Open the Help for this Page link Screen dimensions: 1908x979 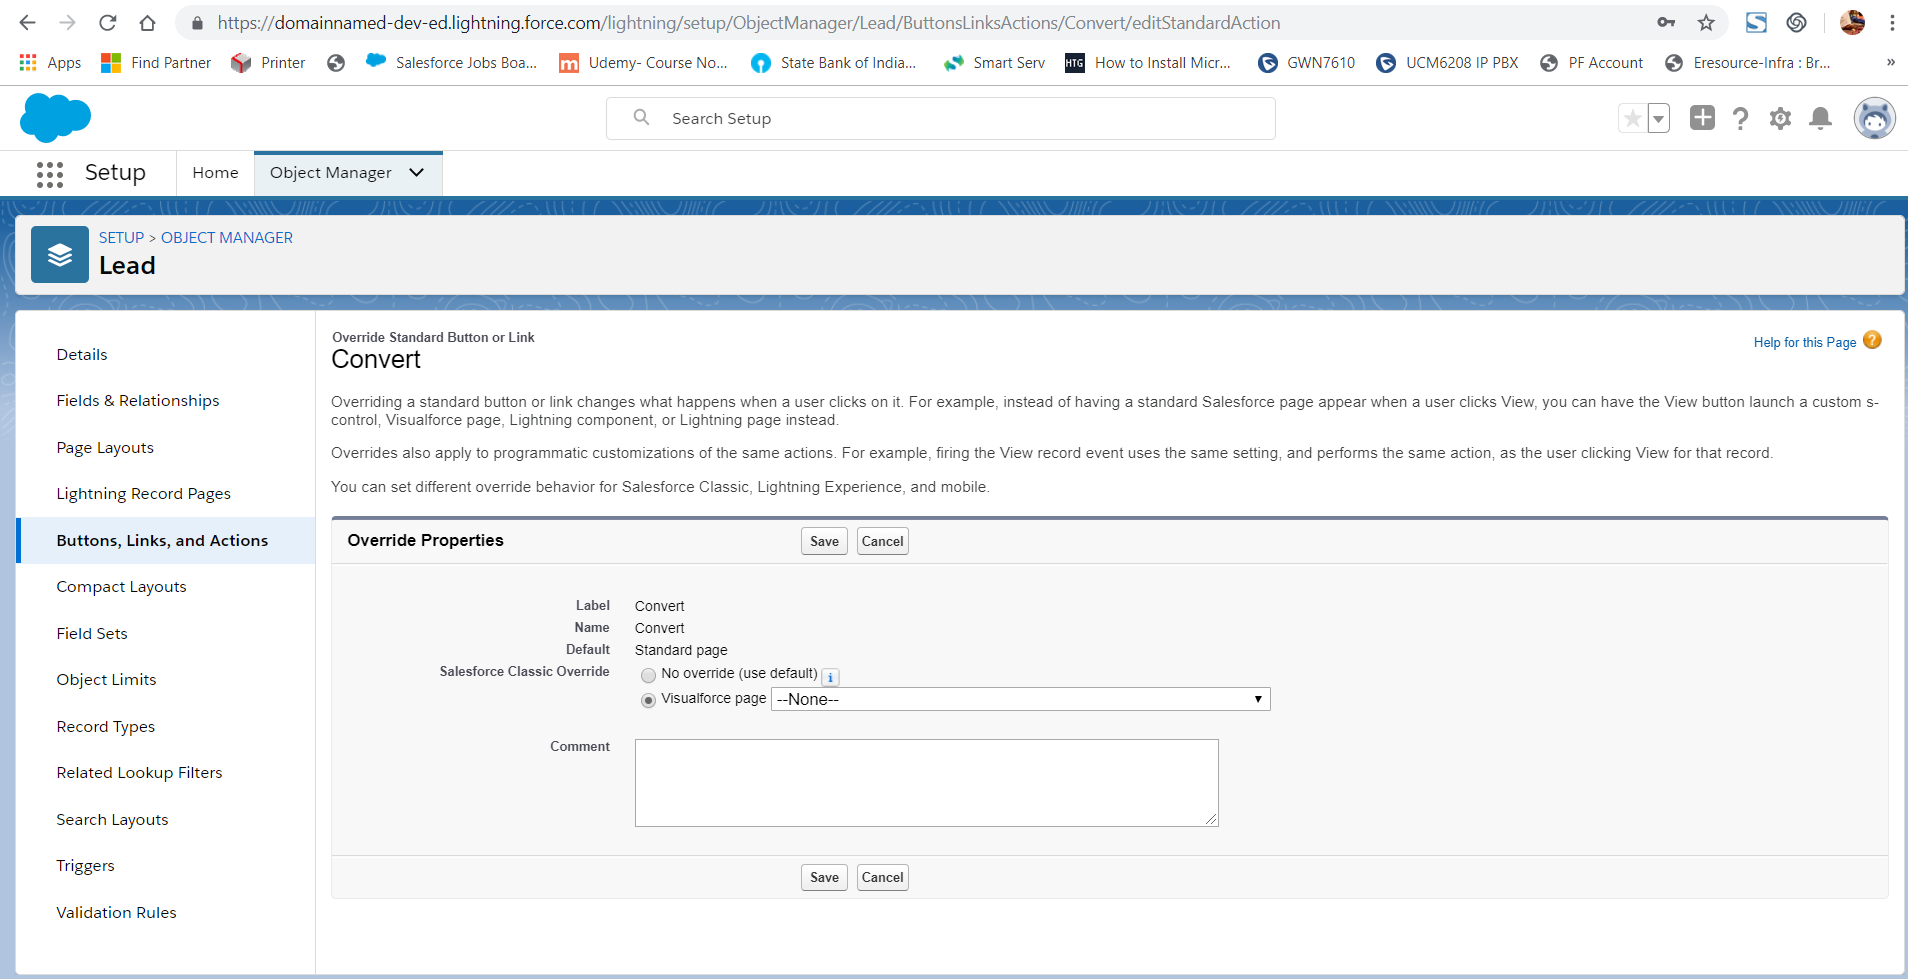pyautogui.click(x=1805, y=342)
